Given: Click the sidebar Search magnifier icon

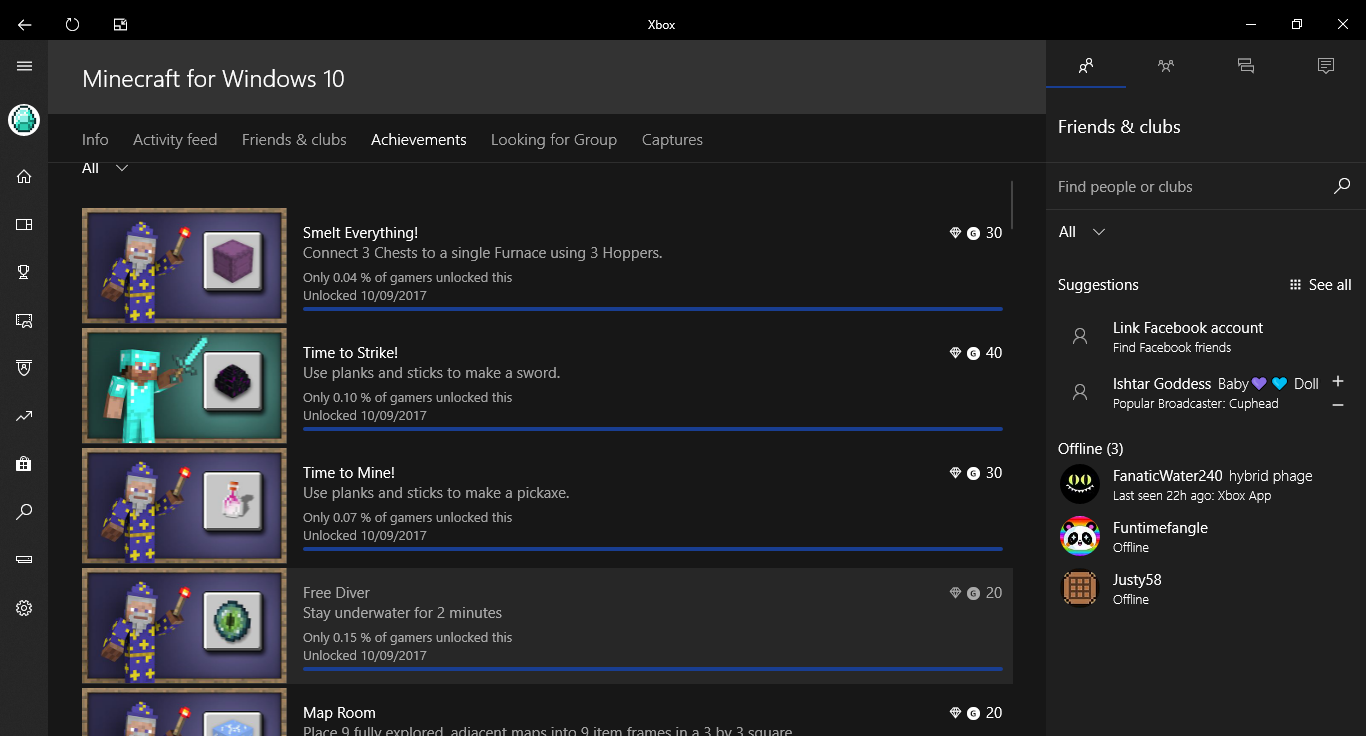Looking at the screenshot, I should click(24, 512).
